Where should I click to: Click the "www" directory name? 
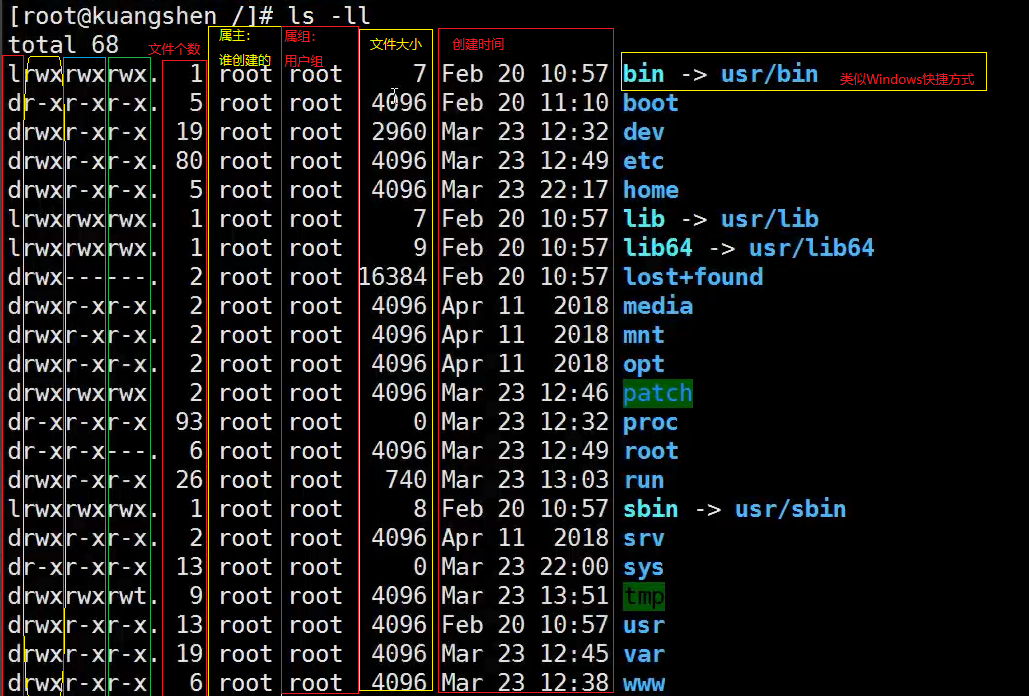click(644, 683)
